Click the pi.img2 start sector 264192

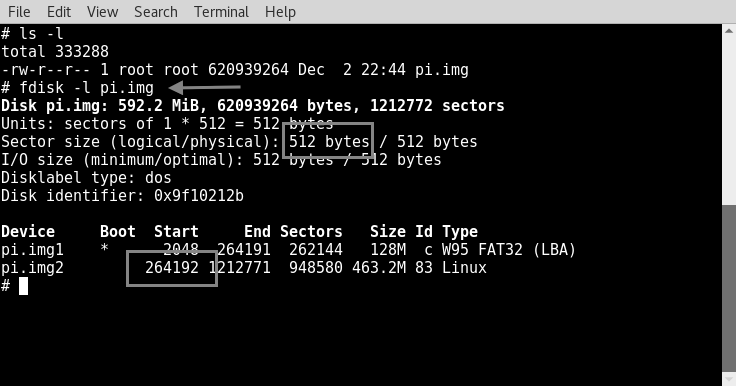click(x=172, y=268)
